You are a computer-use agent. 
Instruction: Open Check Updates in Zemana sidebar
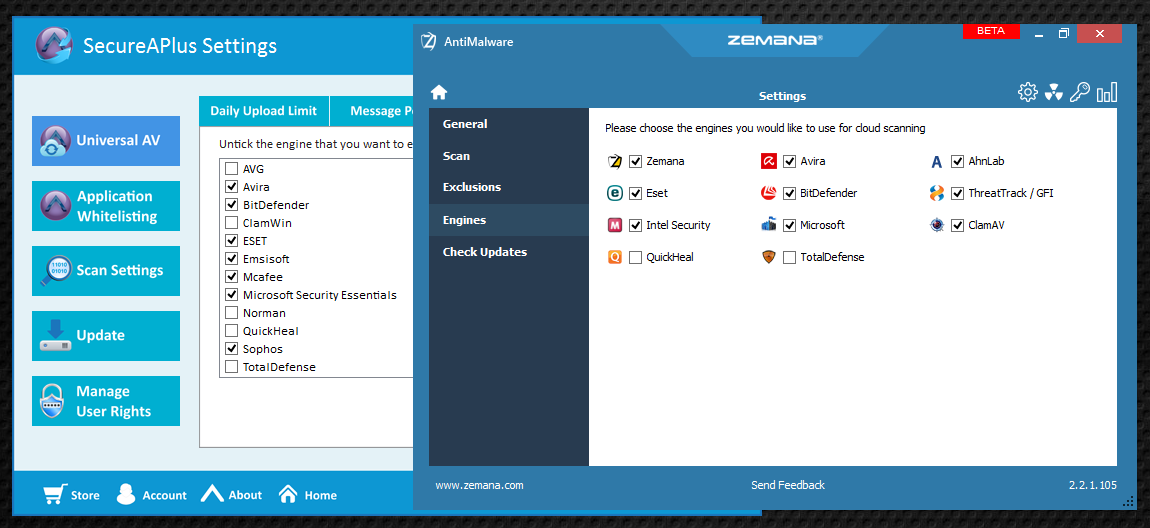(x=509, y=252)
